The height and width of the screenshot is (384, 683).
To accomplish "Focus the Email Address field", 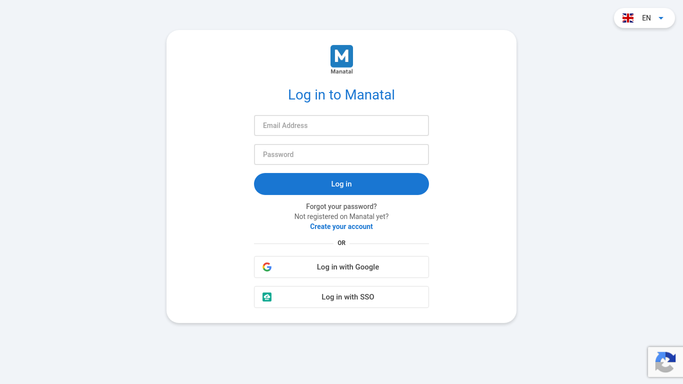I will point(342,125).
